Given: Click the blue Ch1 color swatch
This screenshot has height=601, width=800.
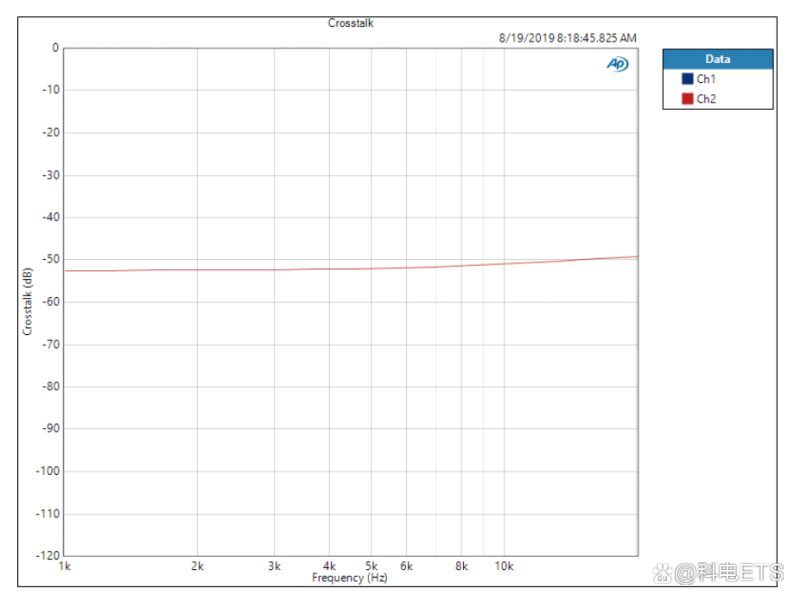Looking at the screenshot, I should (687, 79).
